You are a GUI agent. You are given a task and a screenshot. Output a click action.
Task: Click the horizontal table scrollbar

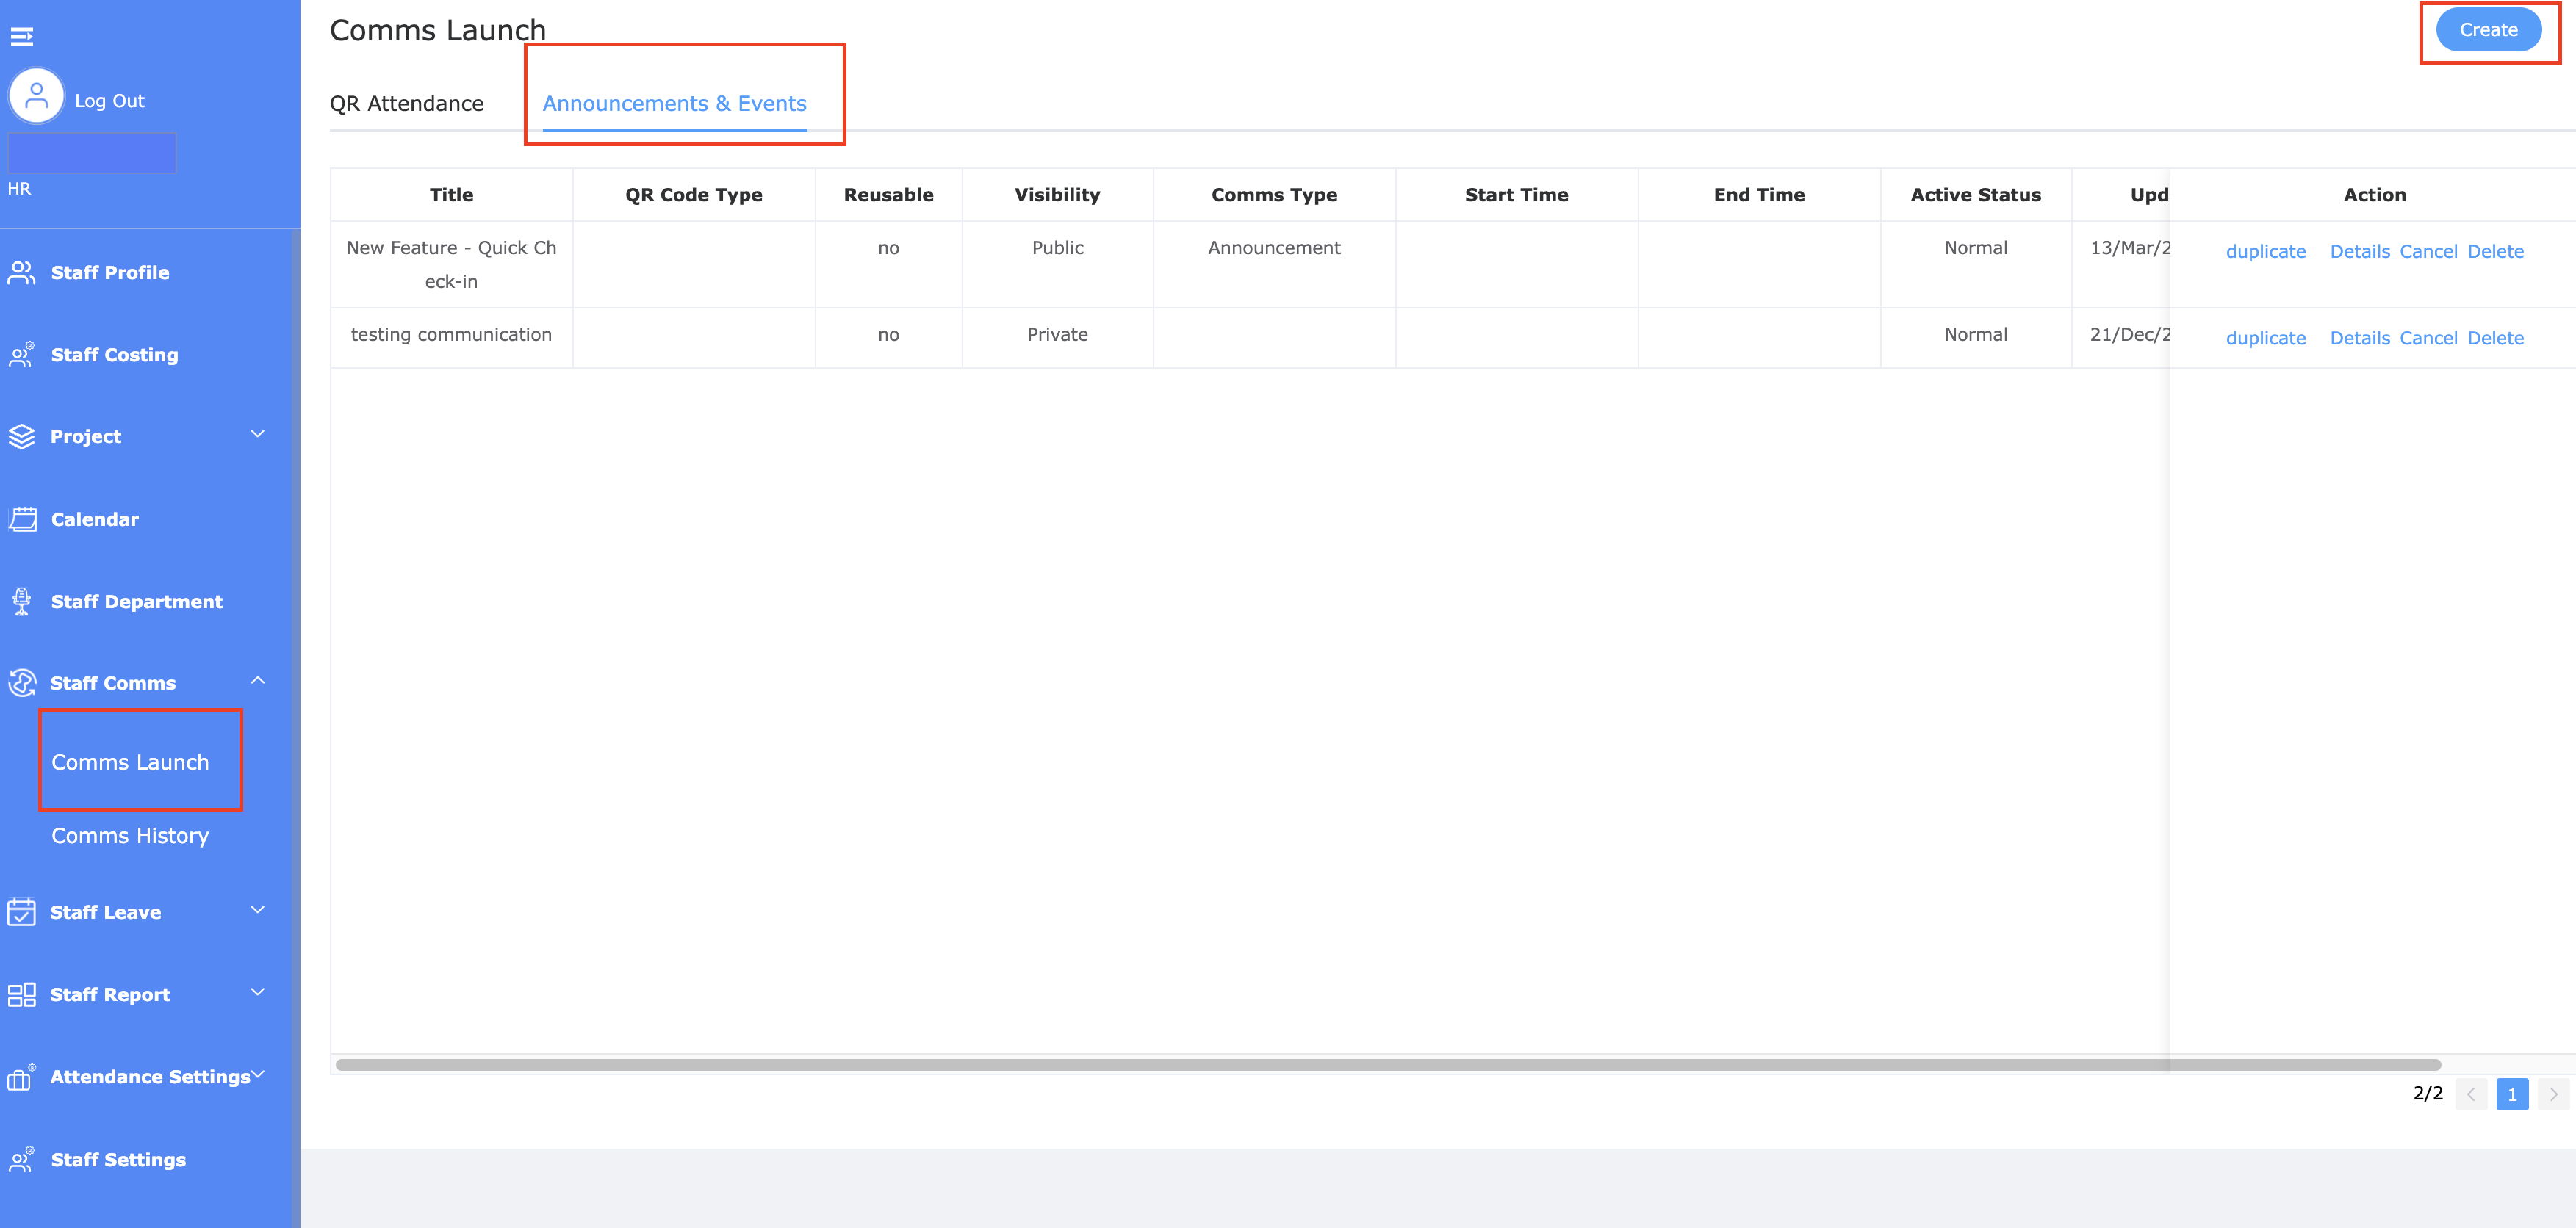point(1387,1065)
